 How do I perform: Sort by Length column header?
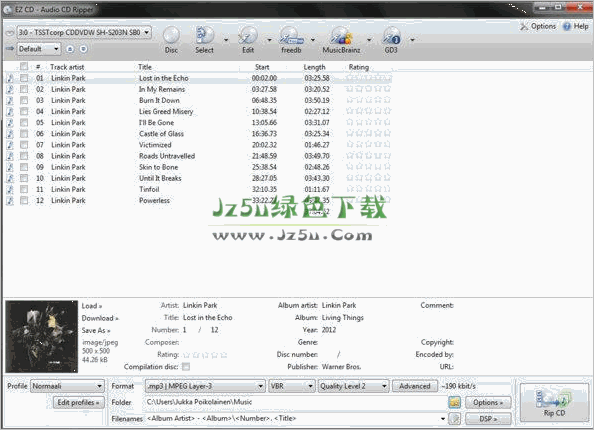314,67
